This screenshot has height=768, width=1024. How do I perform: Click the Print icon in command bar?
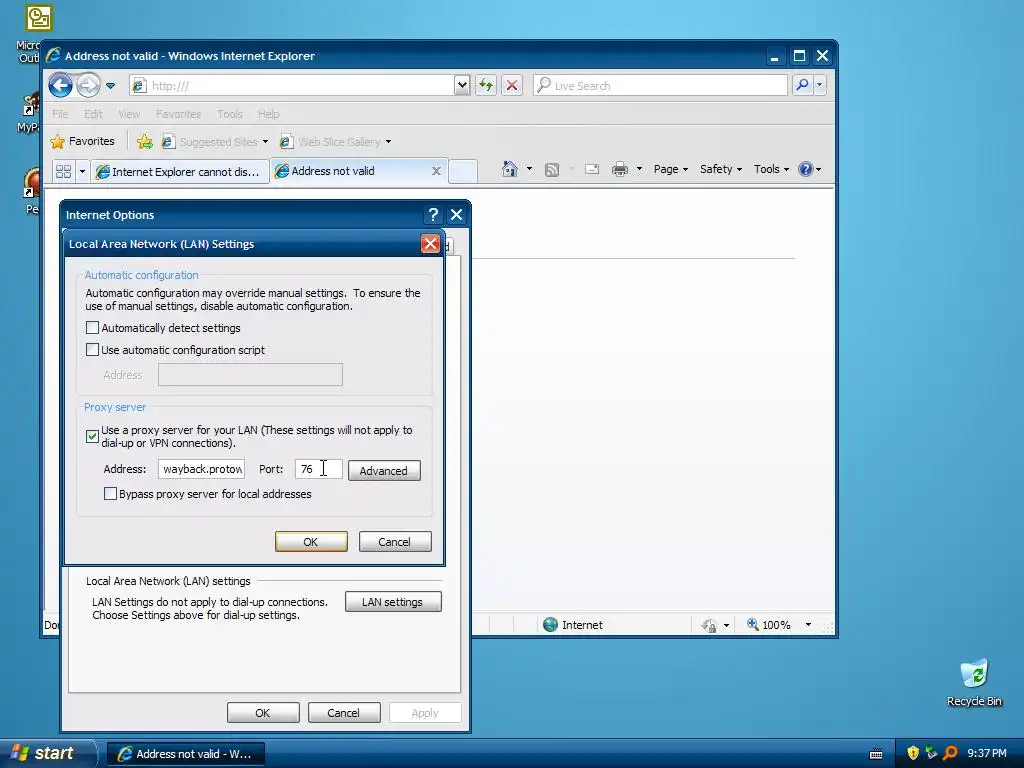coord(620,170)
